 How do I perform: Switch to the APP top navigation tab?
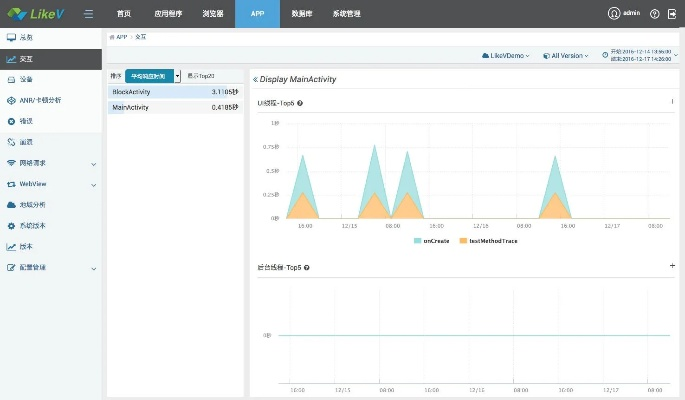(x=257, y=14)
